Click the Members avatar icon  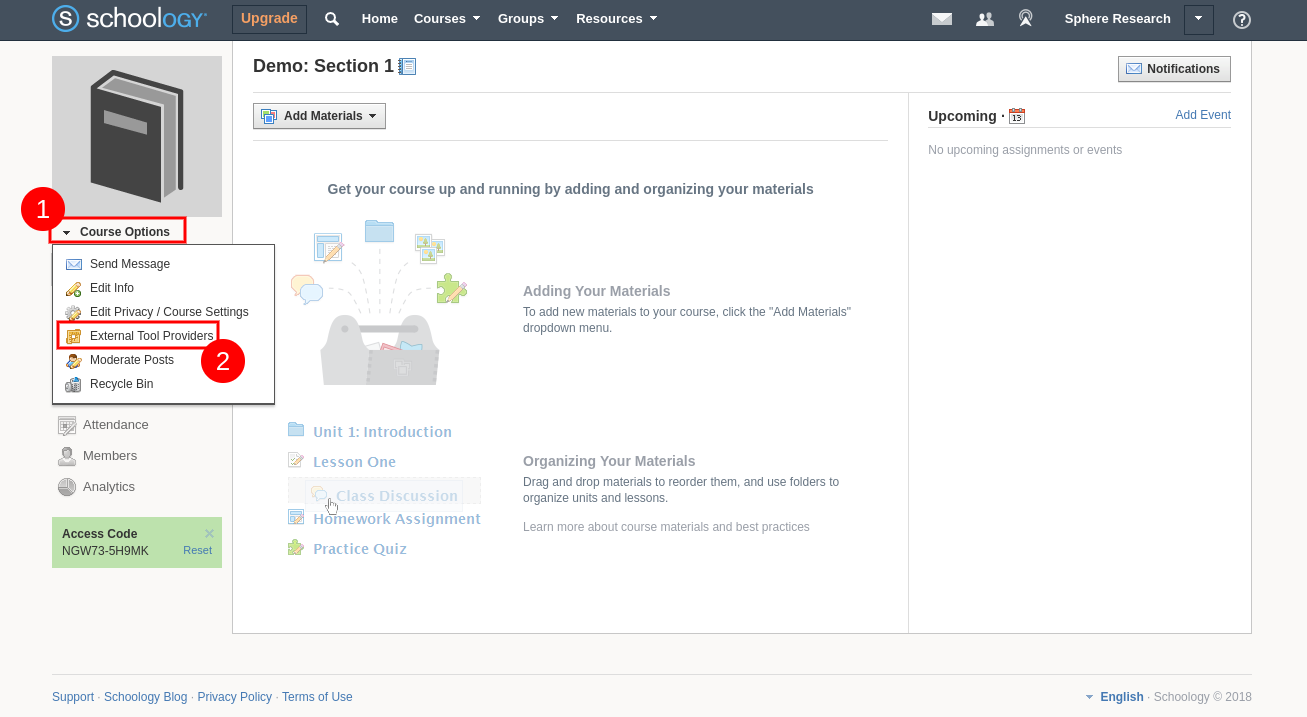[67, 456]
